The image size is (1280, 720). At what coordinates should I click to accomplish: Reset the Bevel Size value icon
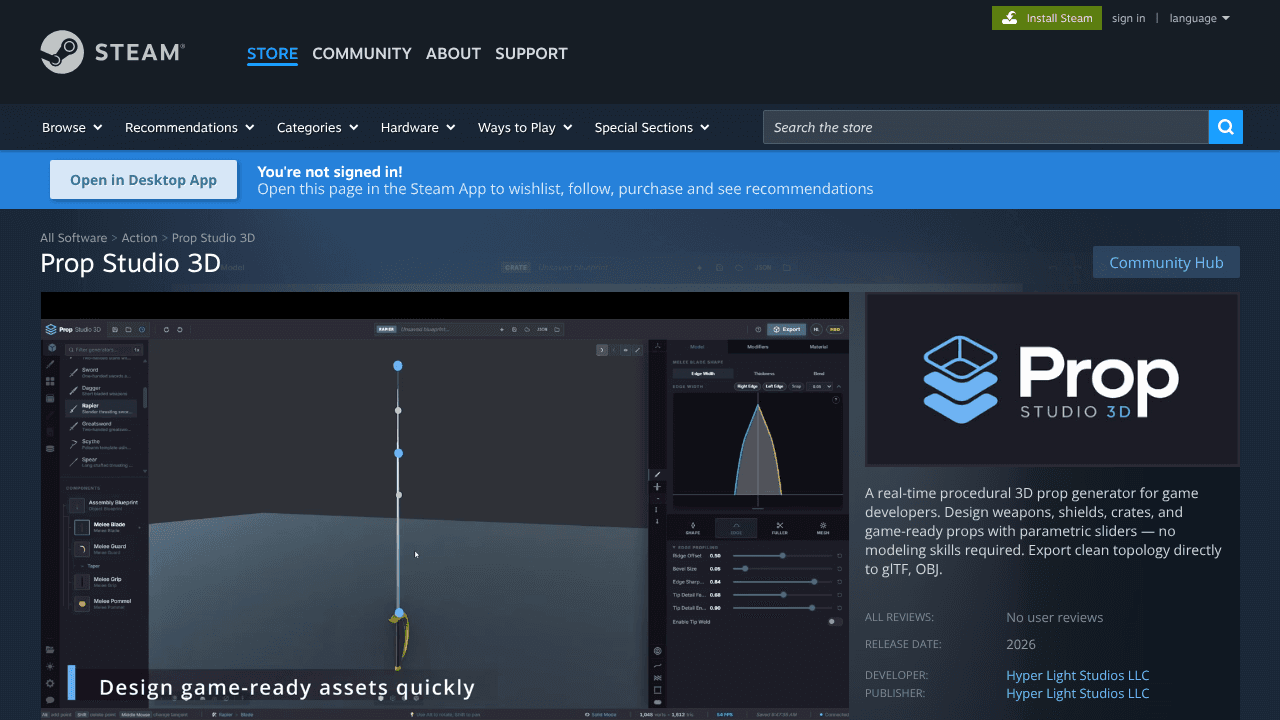[x=839, y=569]
